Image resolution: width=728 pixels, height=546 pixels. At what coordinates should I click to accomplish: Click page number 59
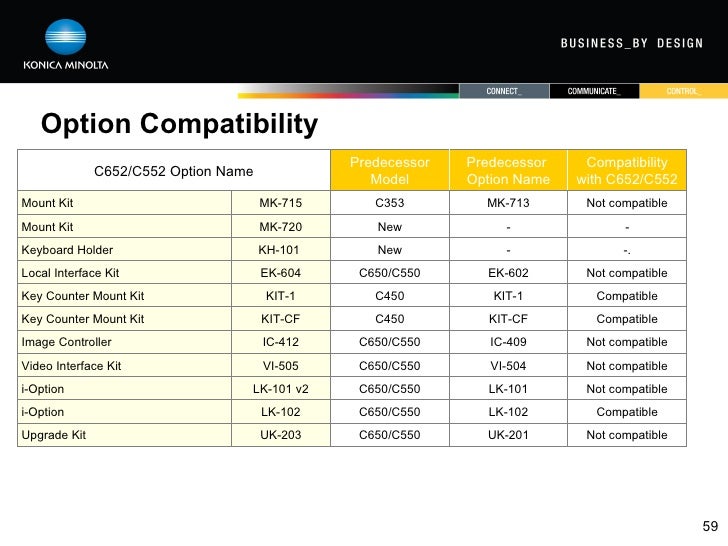[710, 526]
